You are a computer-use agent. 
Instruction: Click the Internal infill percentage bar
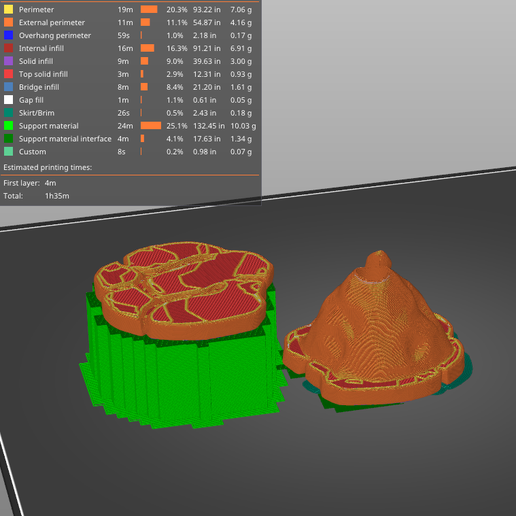[x=147, y=48]
